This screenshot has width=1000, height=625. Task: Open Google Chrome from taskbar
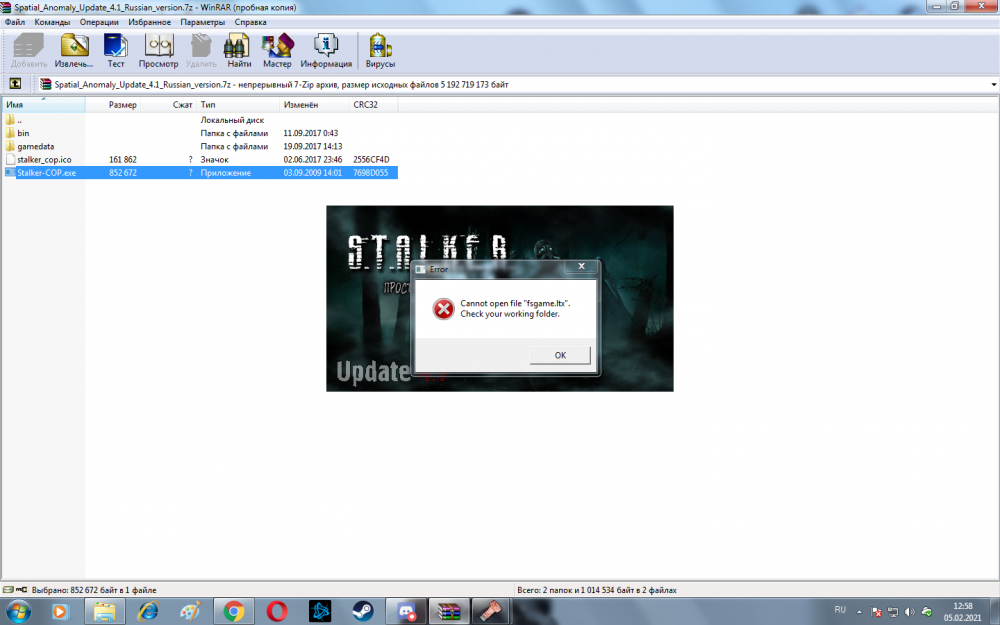pos(233,612)
